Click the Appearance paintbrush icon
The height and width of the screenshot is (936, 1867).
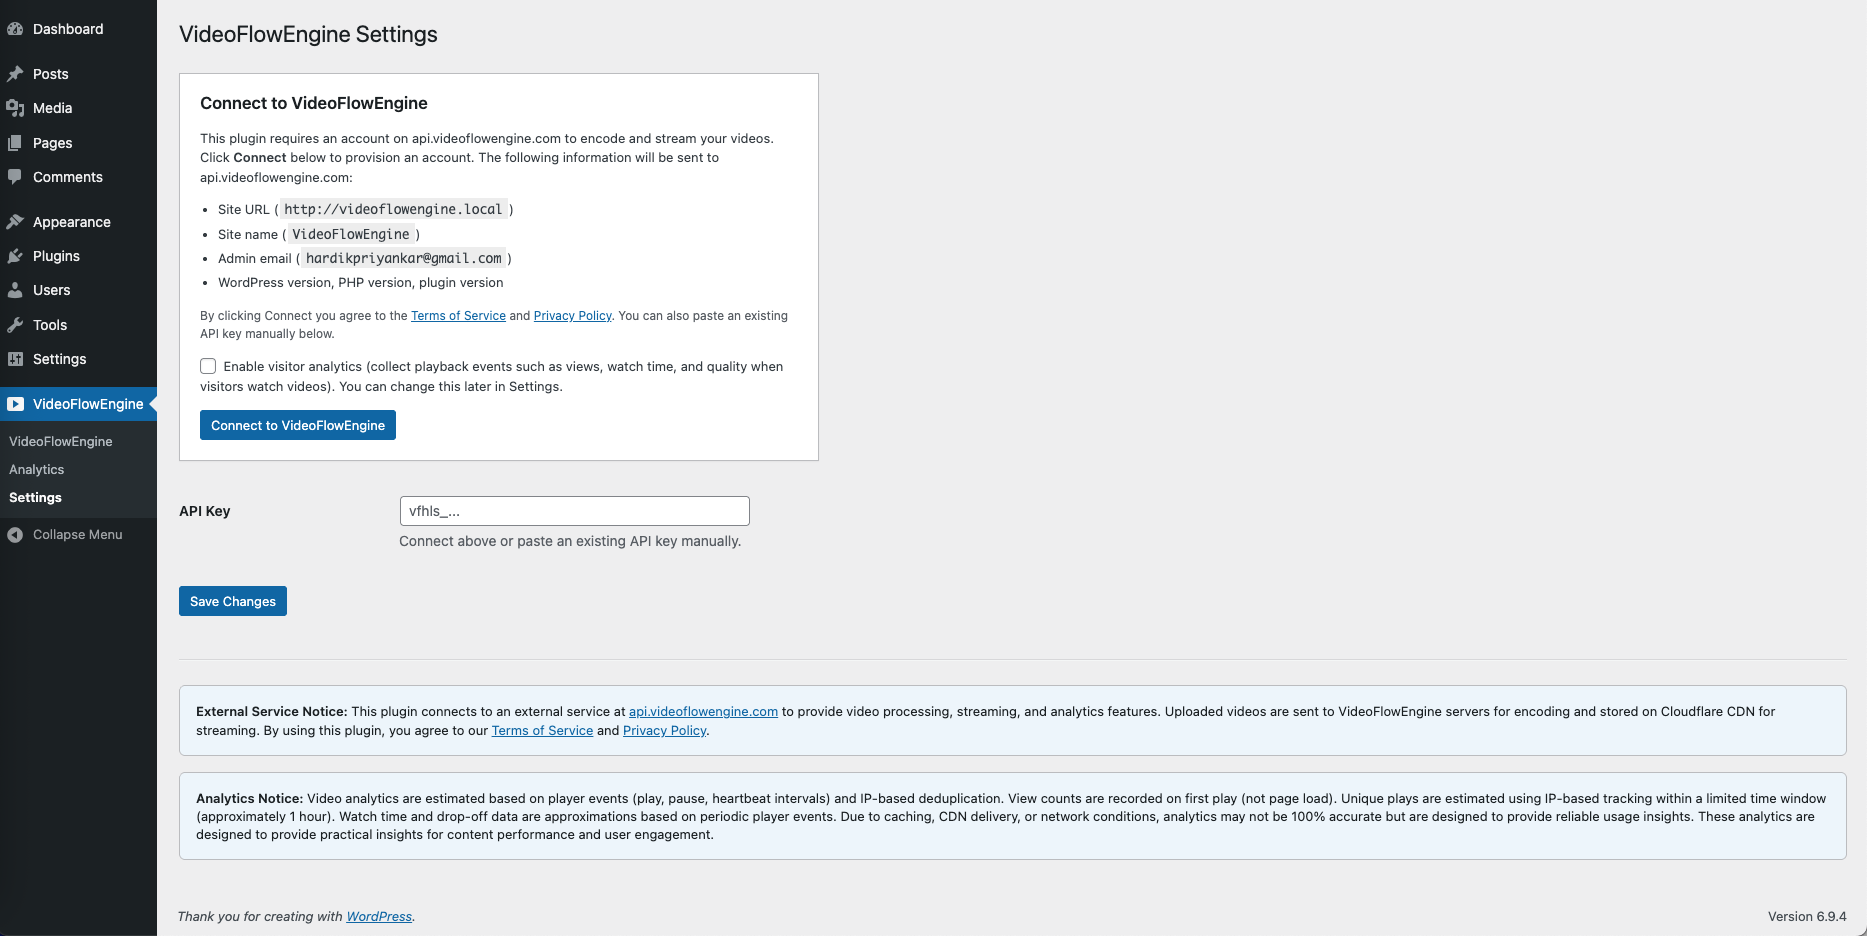coord(15,222)
